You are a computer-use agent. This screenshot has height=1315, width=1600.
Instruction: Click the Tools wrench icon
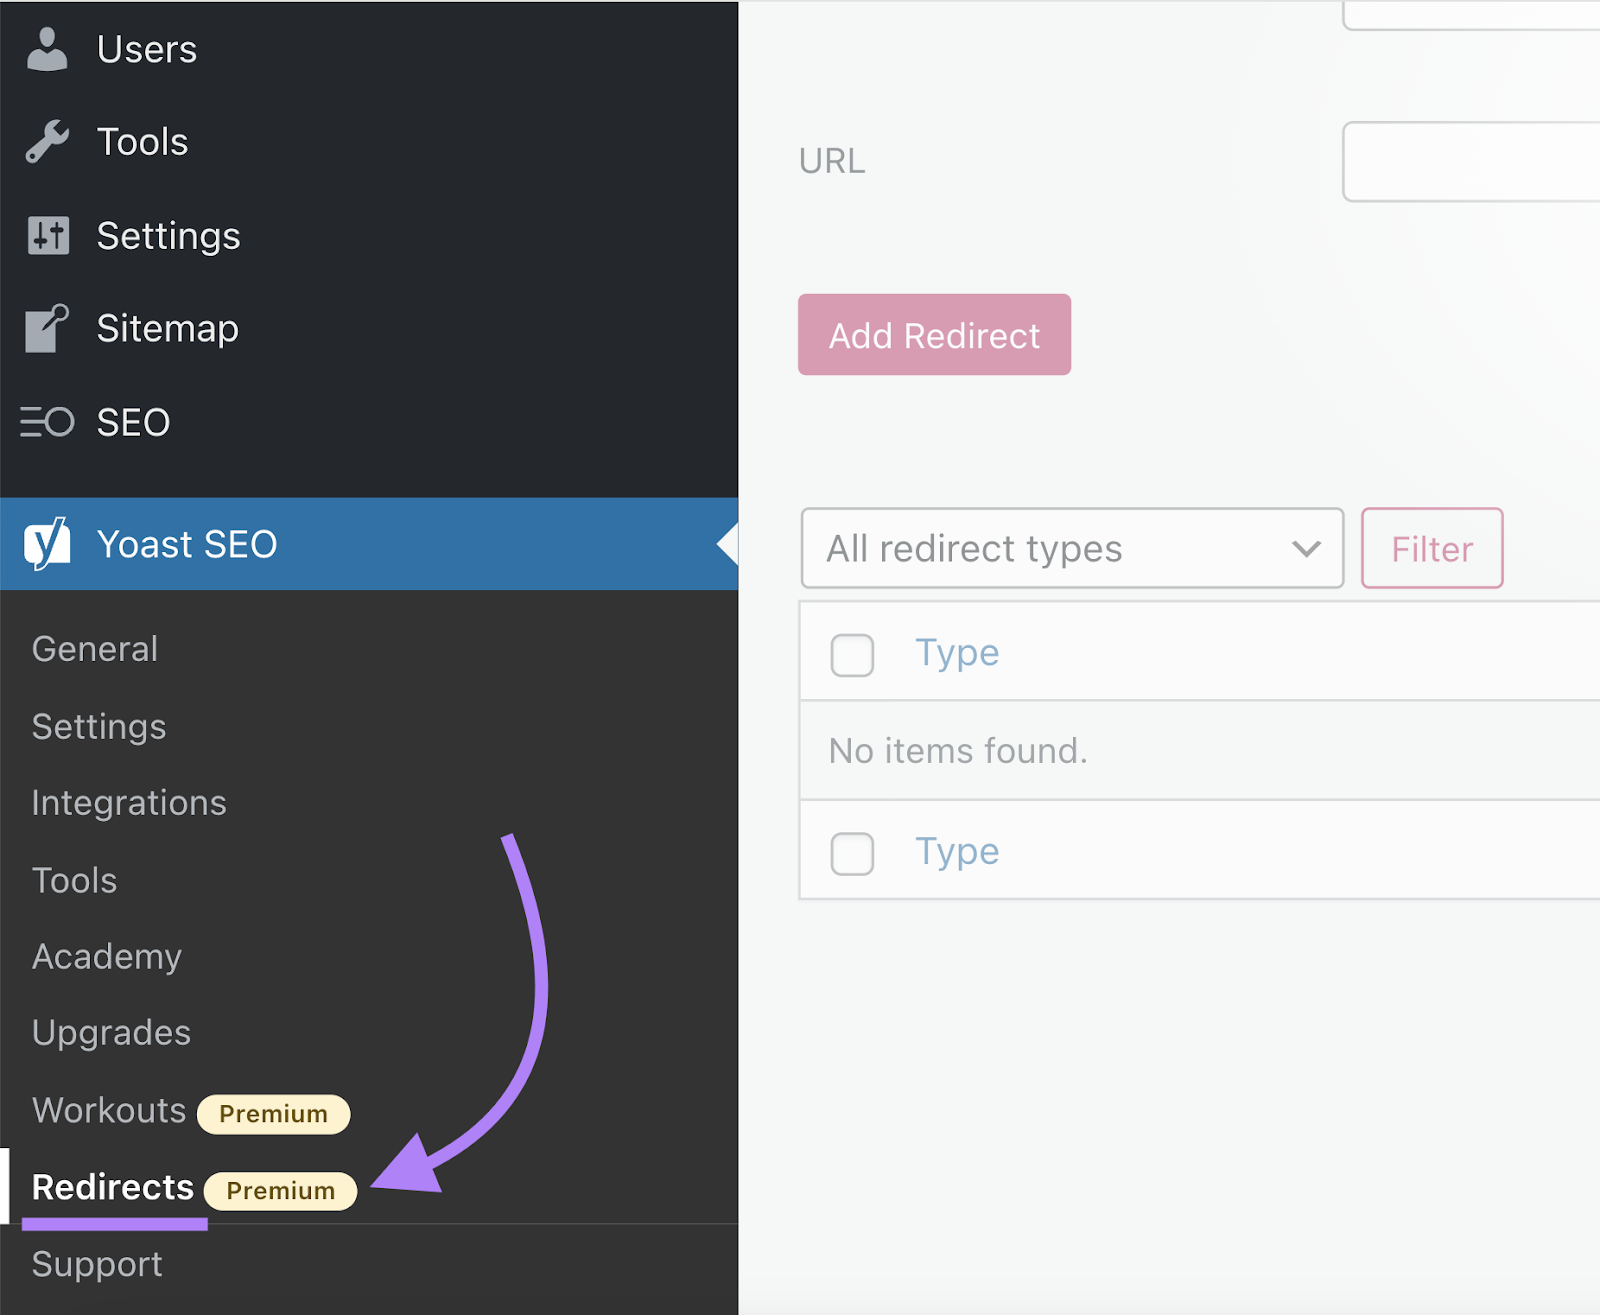click(47, 142)
